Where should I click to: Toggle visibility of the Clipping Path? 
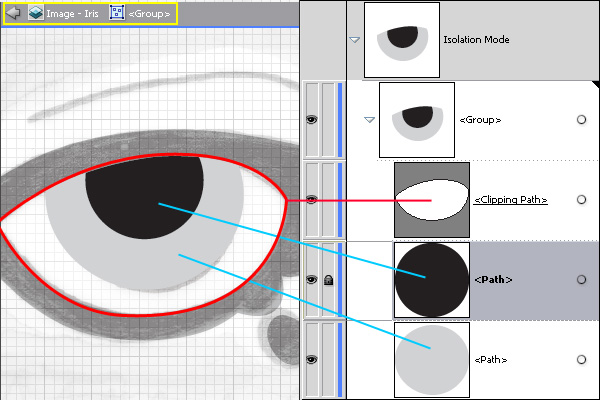[312, 199]
